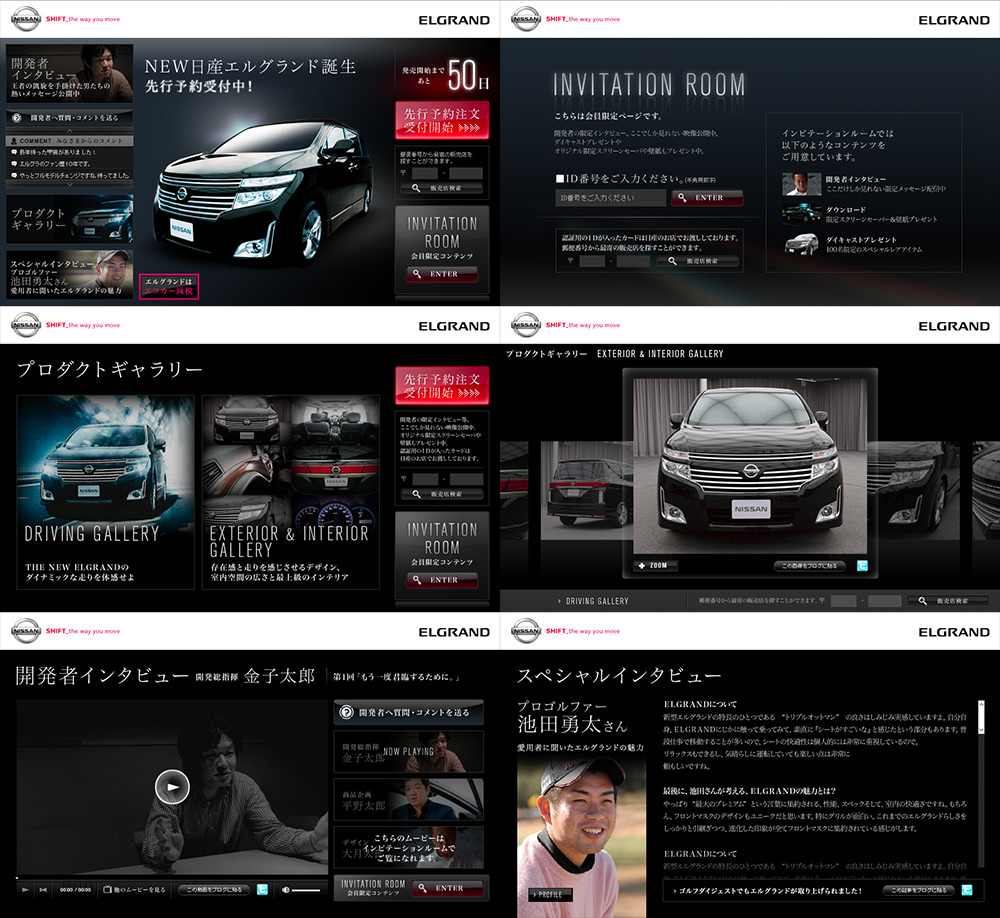Click 販売店検索 in the exterior gallery bottom bar

click(x=950, y=601)
